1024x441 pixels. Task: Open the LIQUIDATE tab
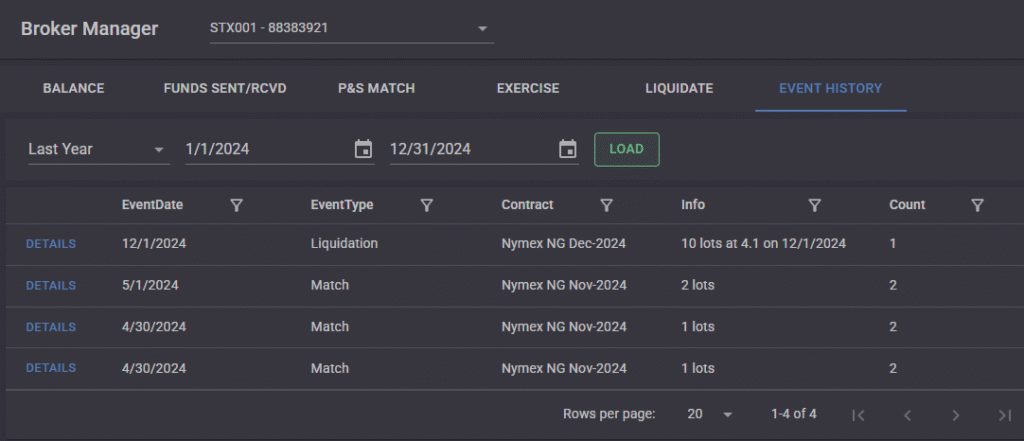click(x=679, y=88)
